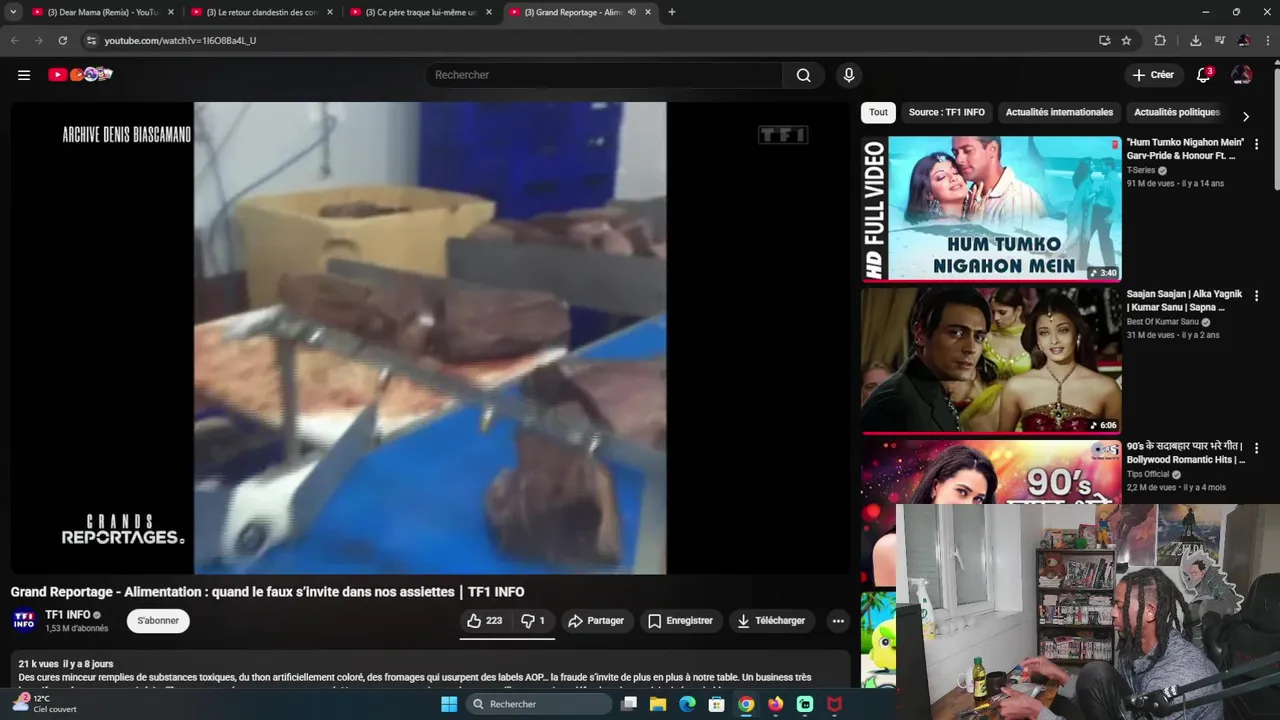1280x720 pixels.
Task: Share the video via Partager
Action: pos(596,621)
